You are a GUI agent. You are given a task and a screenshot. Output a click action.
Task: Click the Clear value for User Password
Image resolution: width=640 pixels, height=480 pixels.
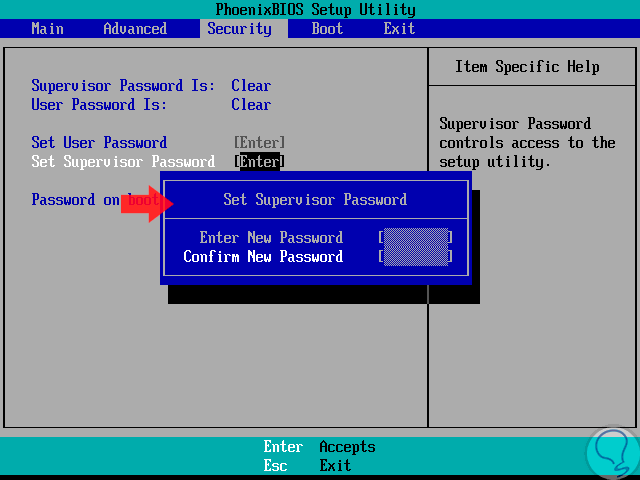coord(251,104)
